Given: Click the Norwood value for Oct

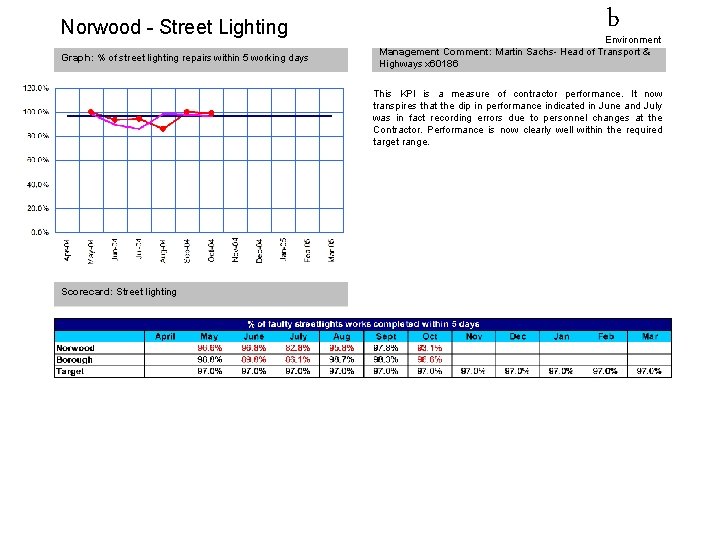Looking at the screenshot, I should [430, 348].
